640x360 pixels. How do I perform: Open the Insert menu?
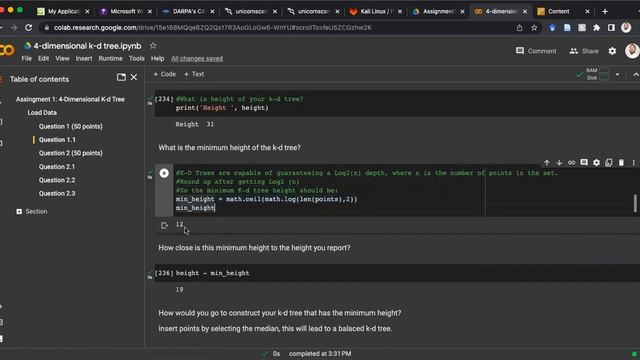point(84,58)
